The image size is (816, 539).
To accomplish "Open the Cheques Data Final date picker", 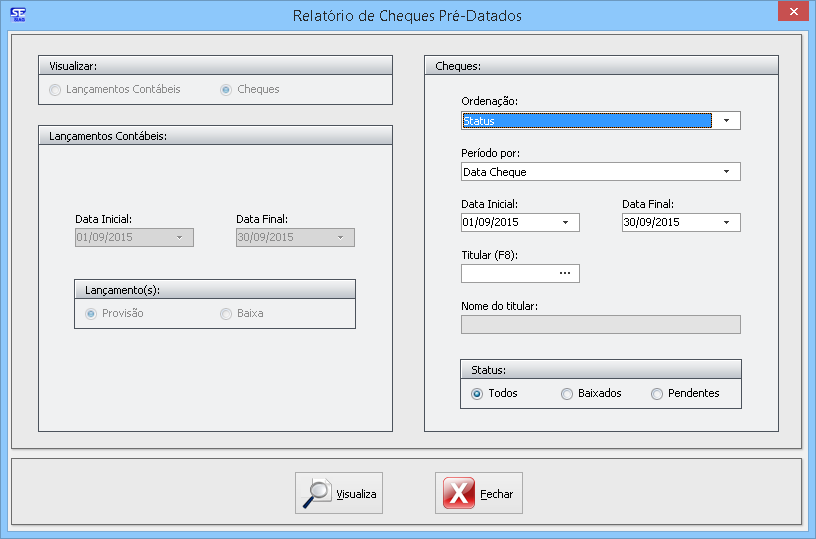I will point(727,223).
